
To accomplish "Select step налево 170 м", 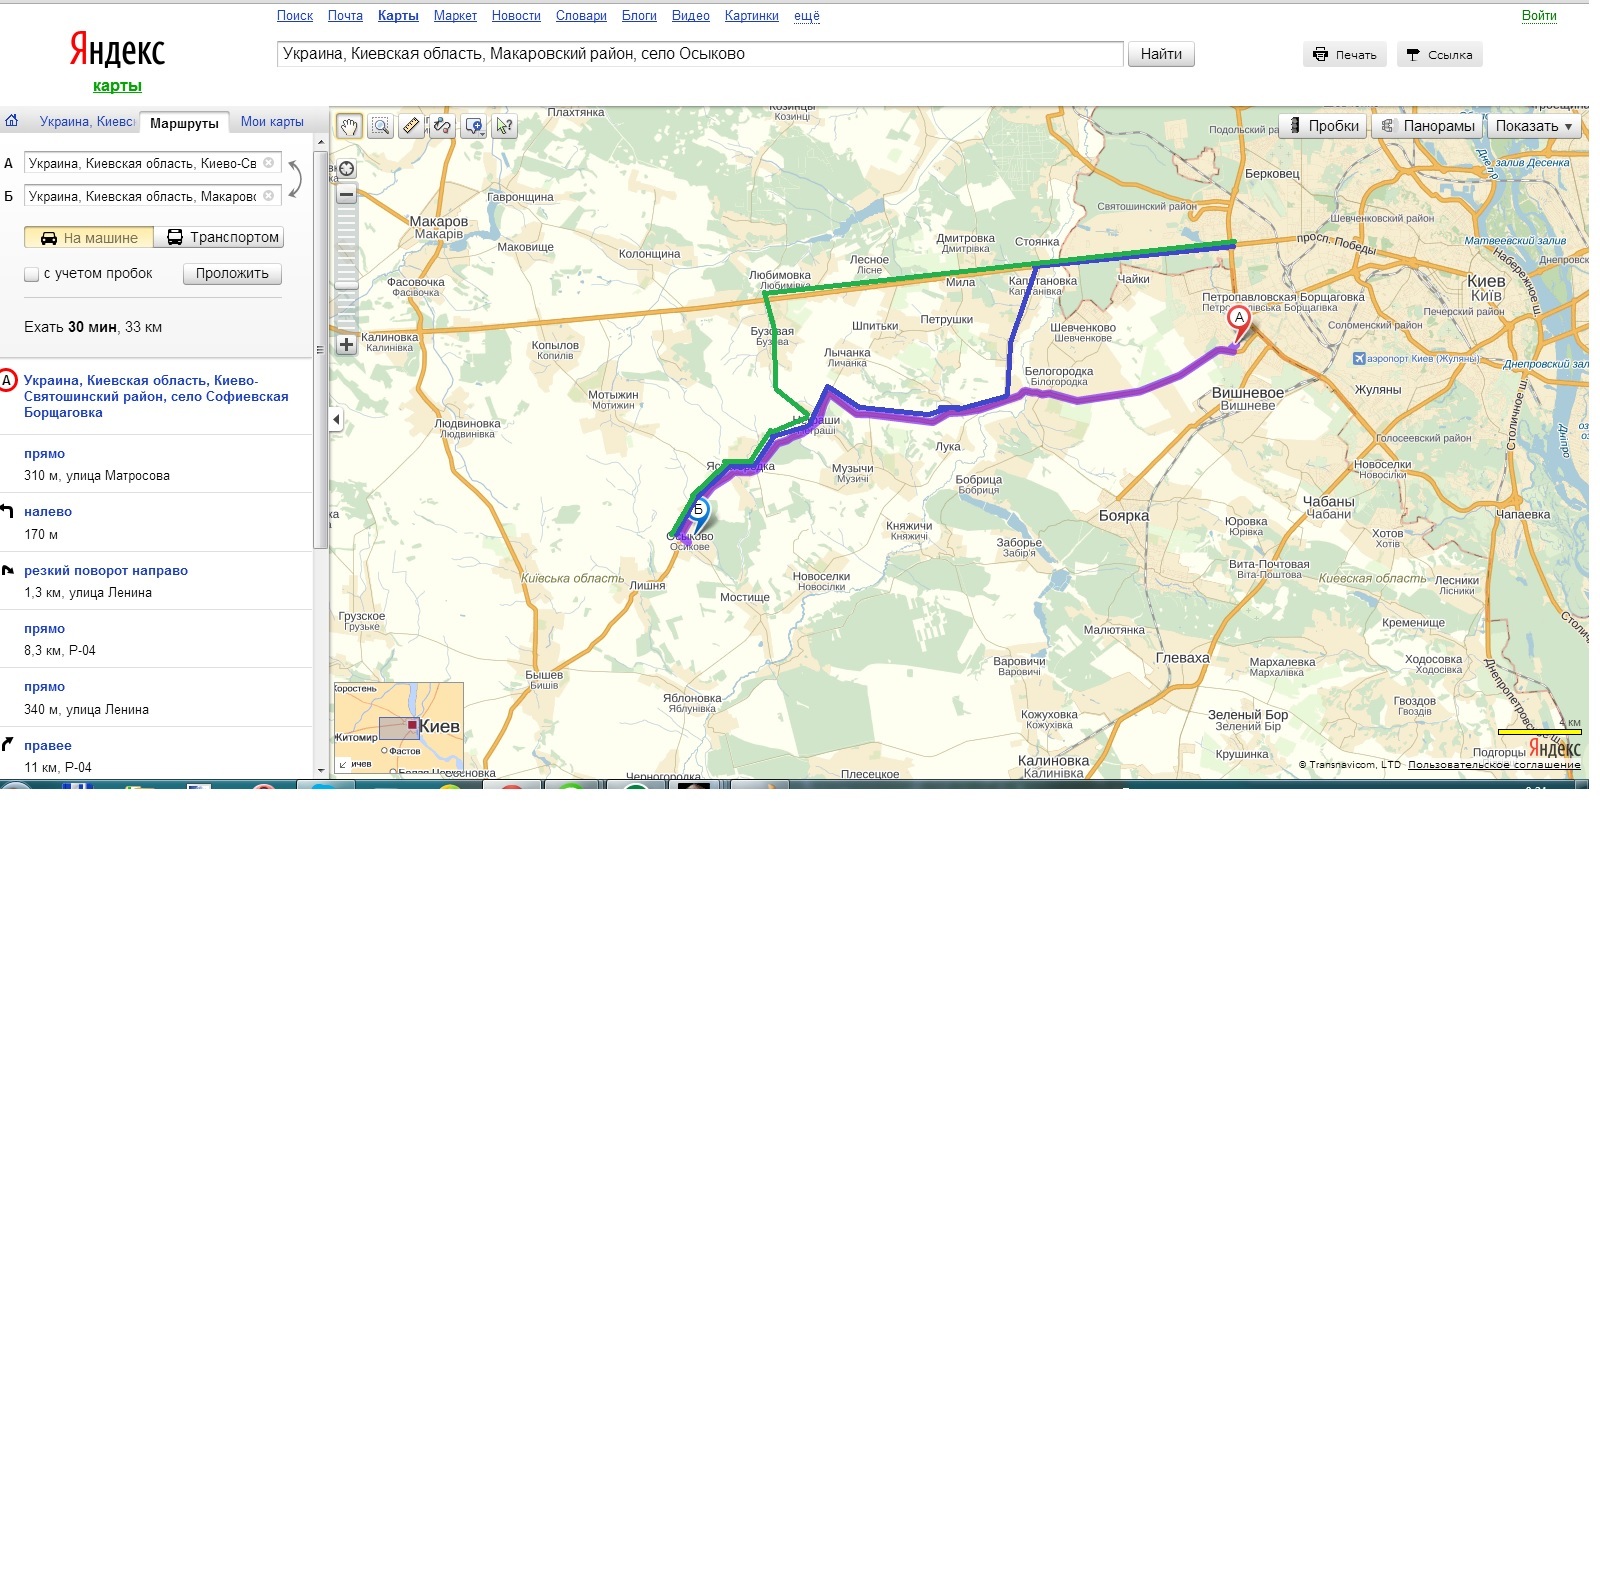I will click(156, 523).
